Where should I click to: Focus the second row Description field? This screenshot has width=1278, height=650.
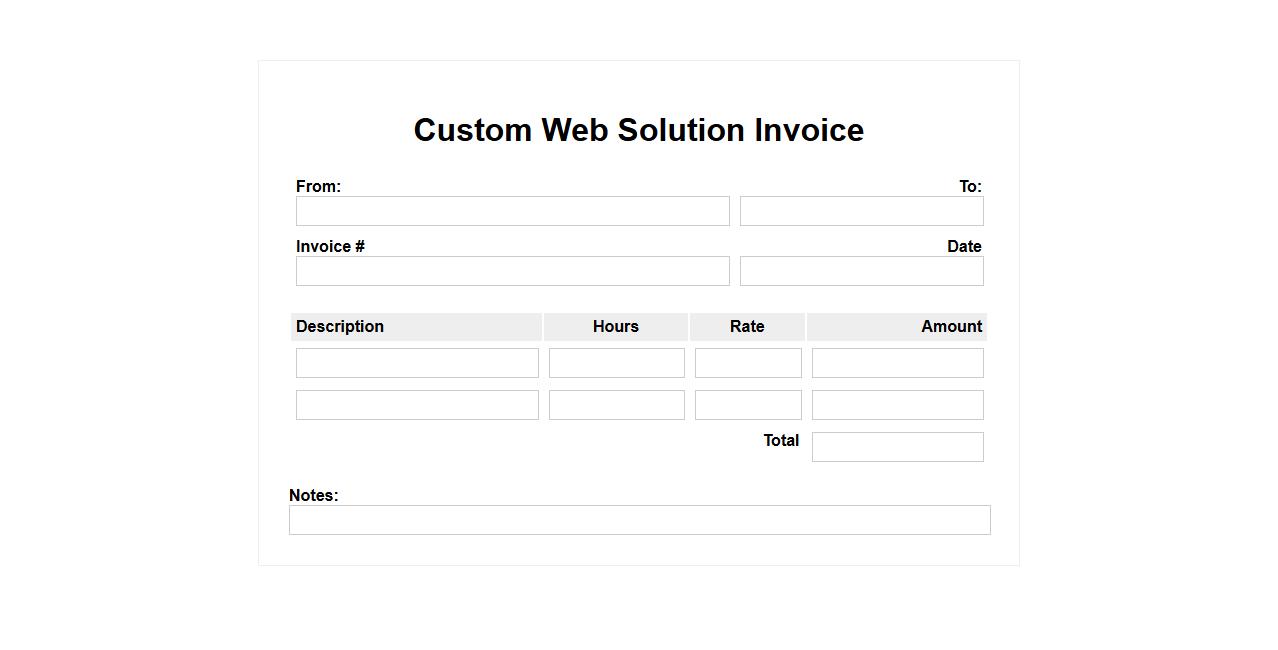pyautogui.click(x=417, y=405)
